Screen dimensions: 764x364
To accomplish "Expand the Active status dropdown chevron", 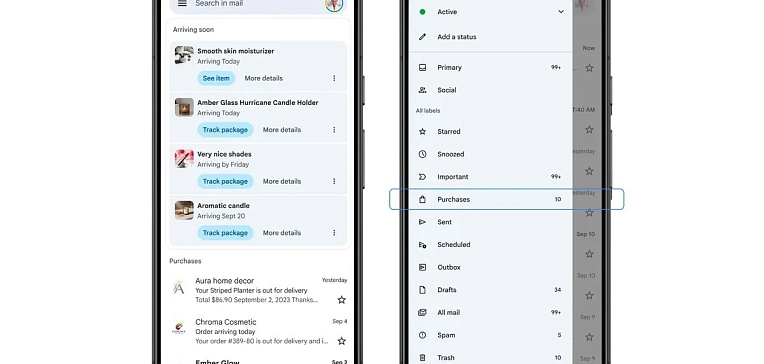I will pos(561,12).
